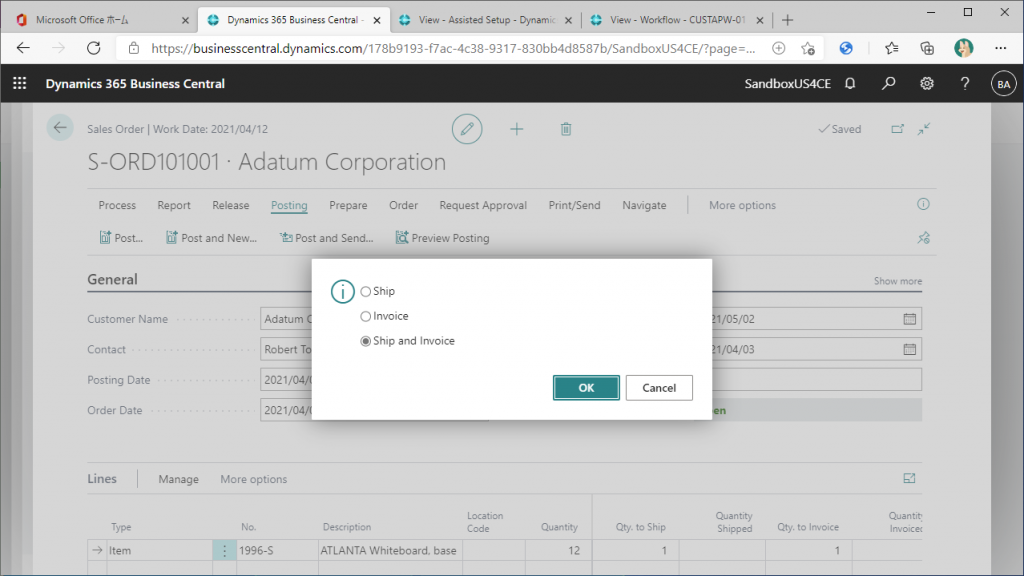Screen dimensions: 1024x576
Task: Expand More options in the action bar
Action: (742, 205)
